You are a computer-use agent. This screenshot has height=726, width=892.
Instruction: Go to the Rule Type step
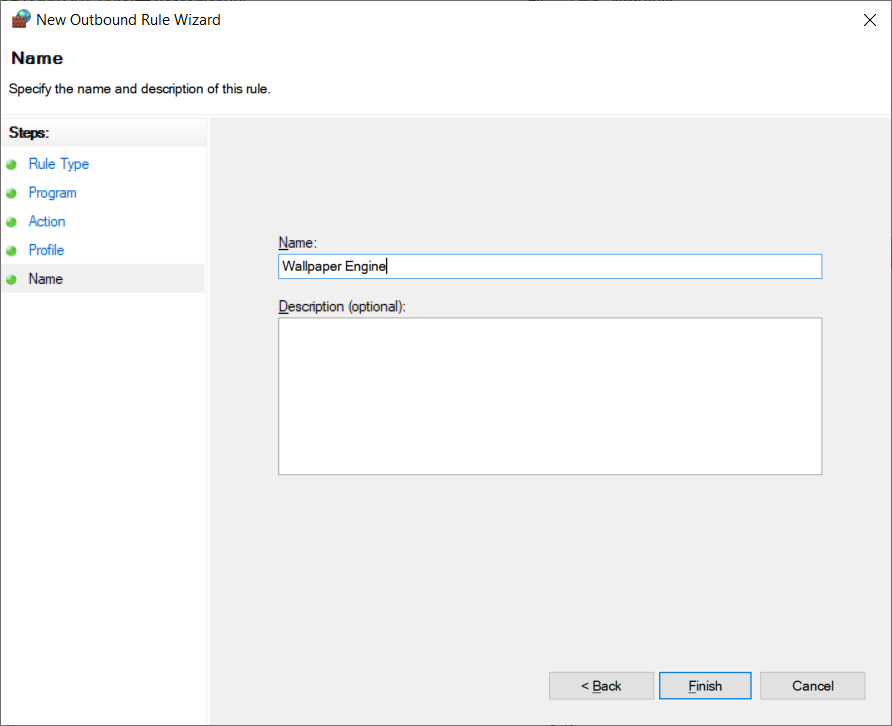[x=58, y=164]
